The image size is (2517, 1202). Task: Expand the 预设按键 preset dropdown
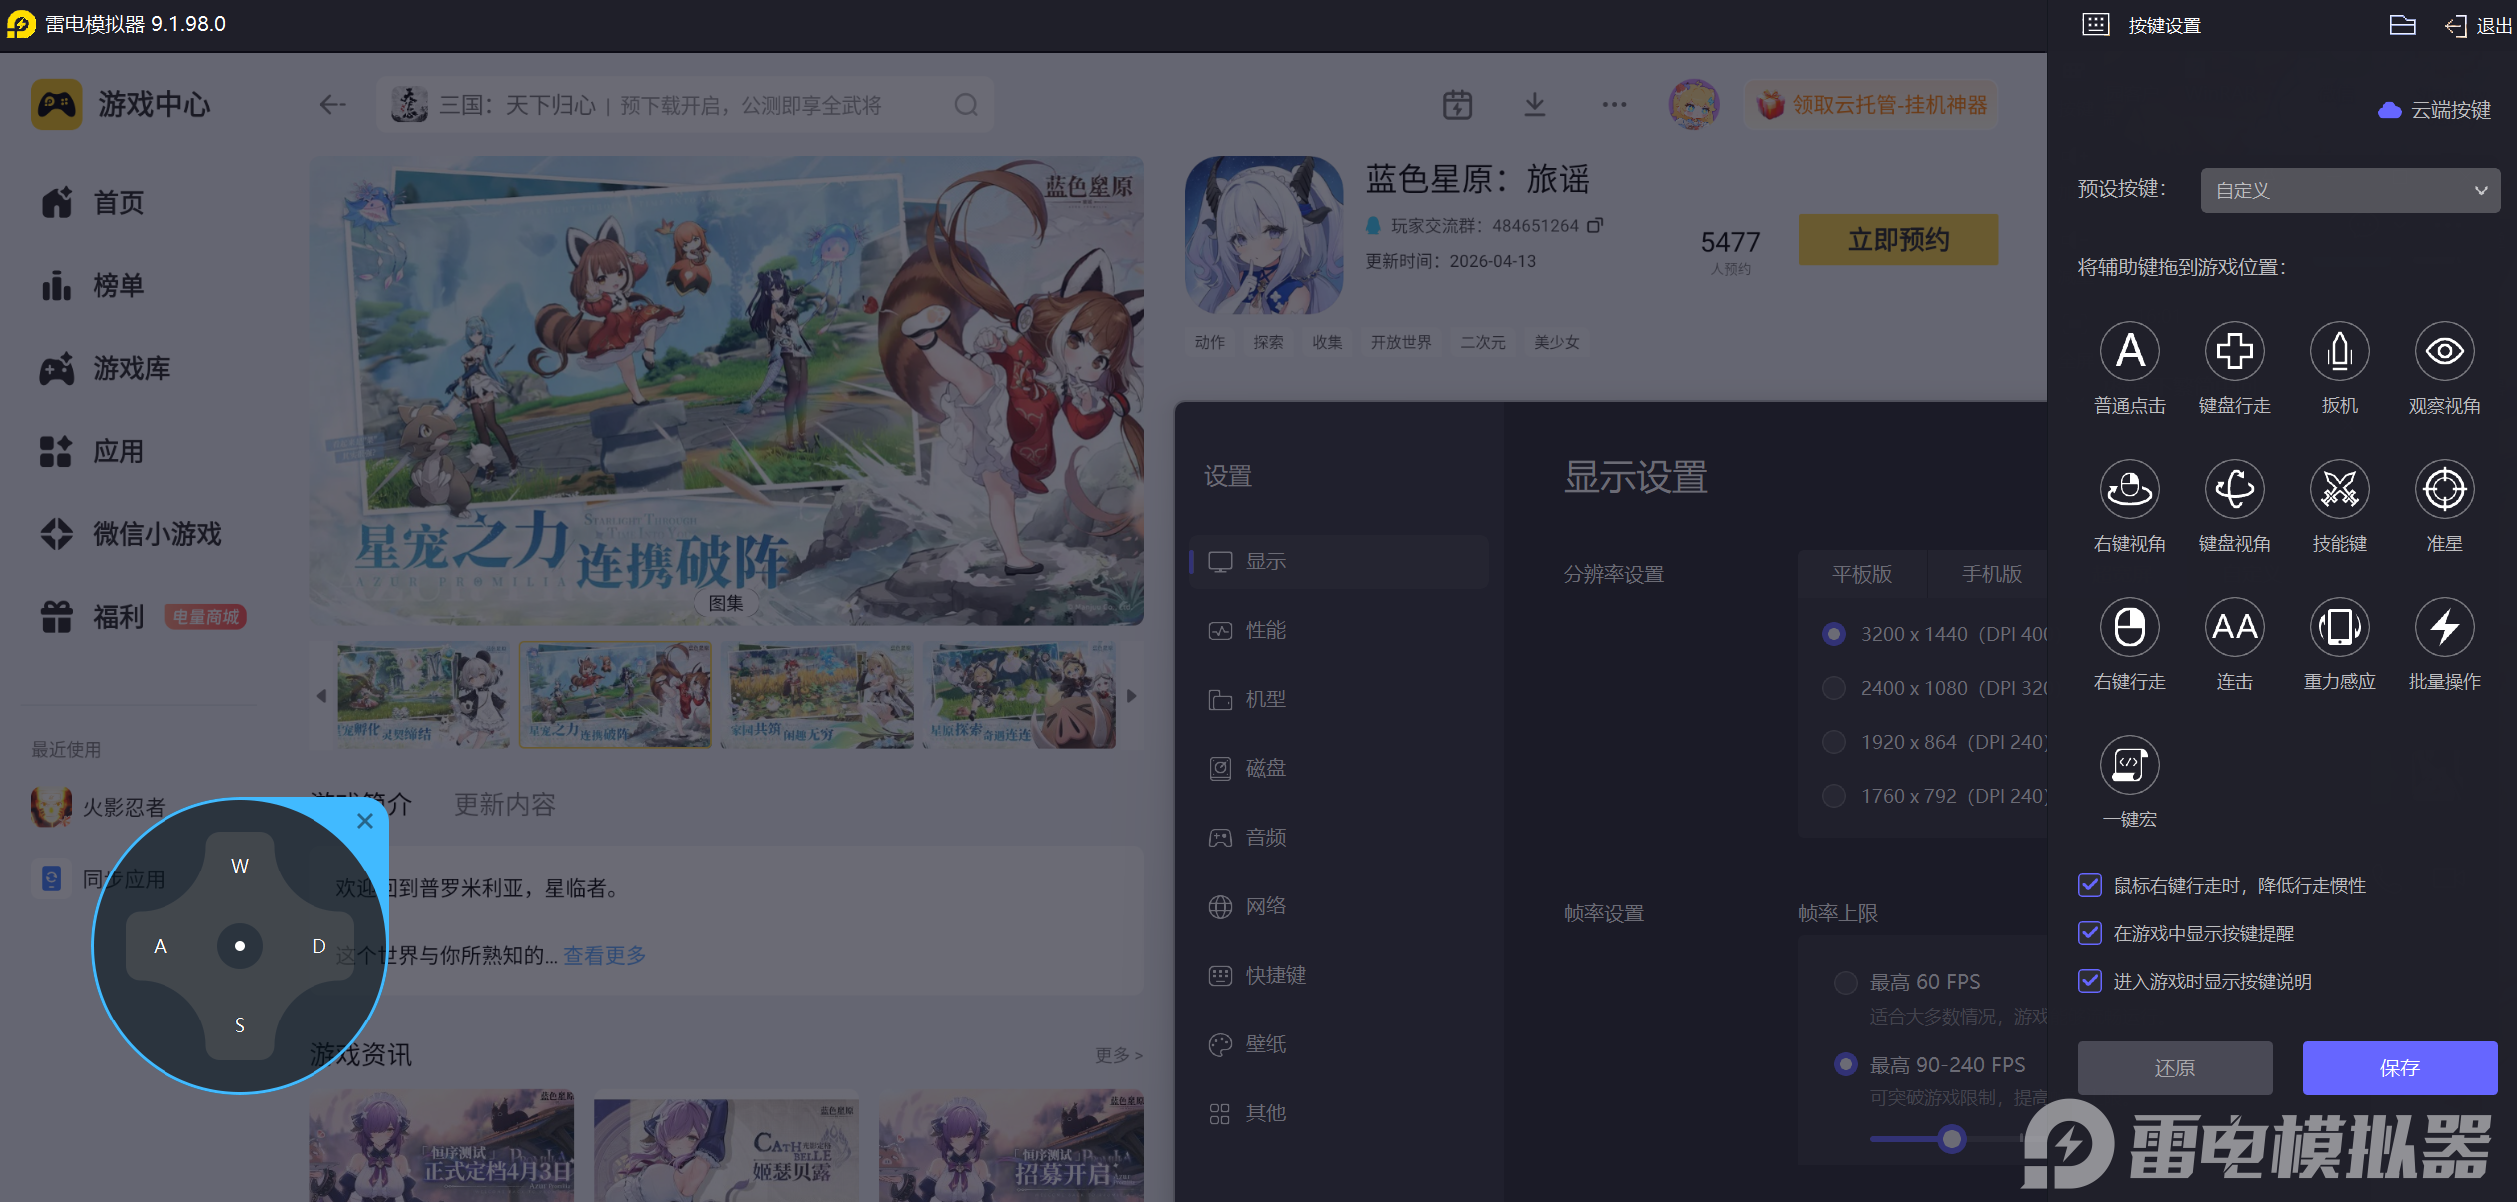tap(2350, 190)
